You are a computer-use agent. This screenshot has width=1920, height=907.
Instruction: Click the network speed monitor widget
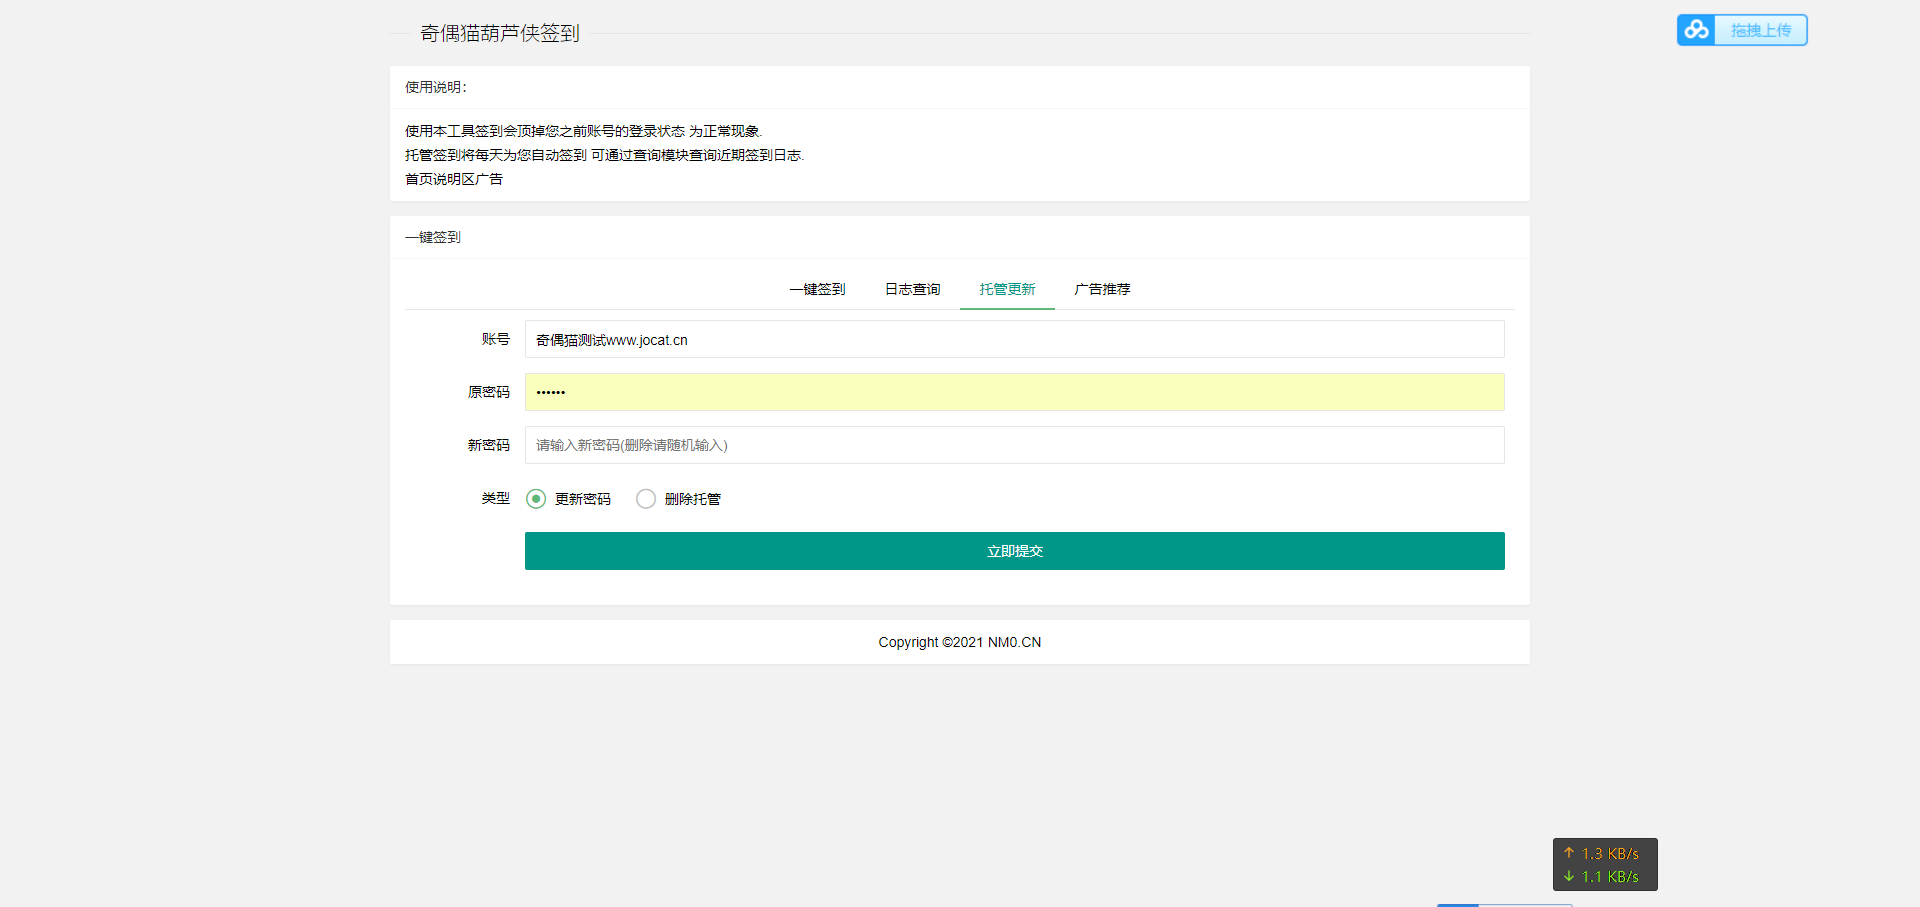[1605, 864]
